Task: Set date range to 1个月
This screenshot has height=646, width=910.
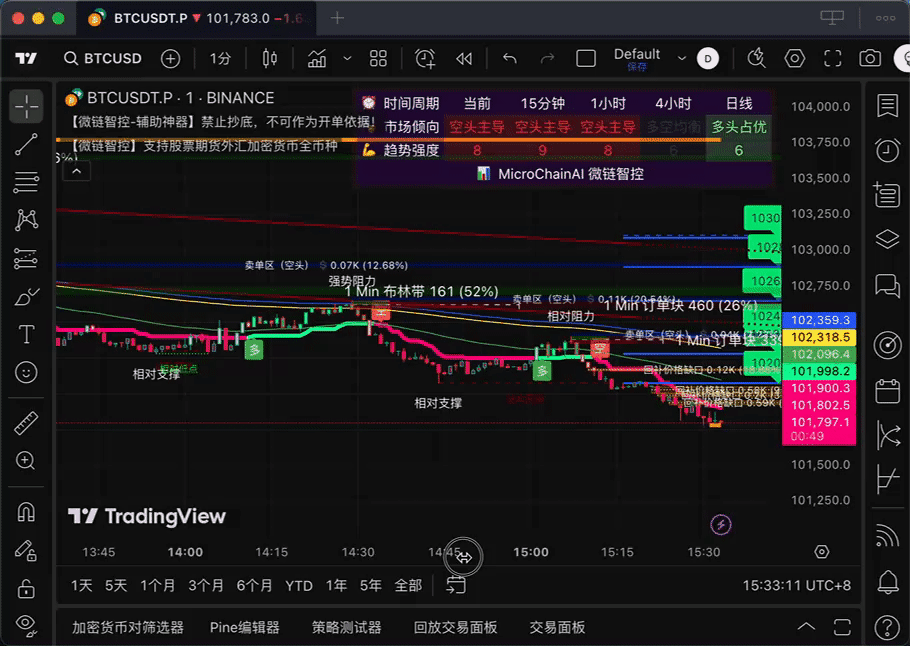Action: (x=157, y=586)
